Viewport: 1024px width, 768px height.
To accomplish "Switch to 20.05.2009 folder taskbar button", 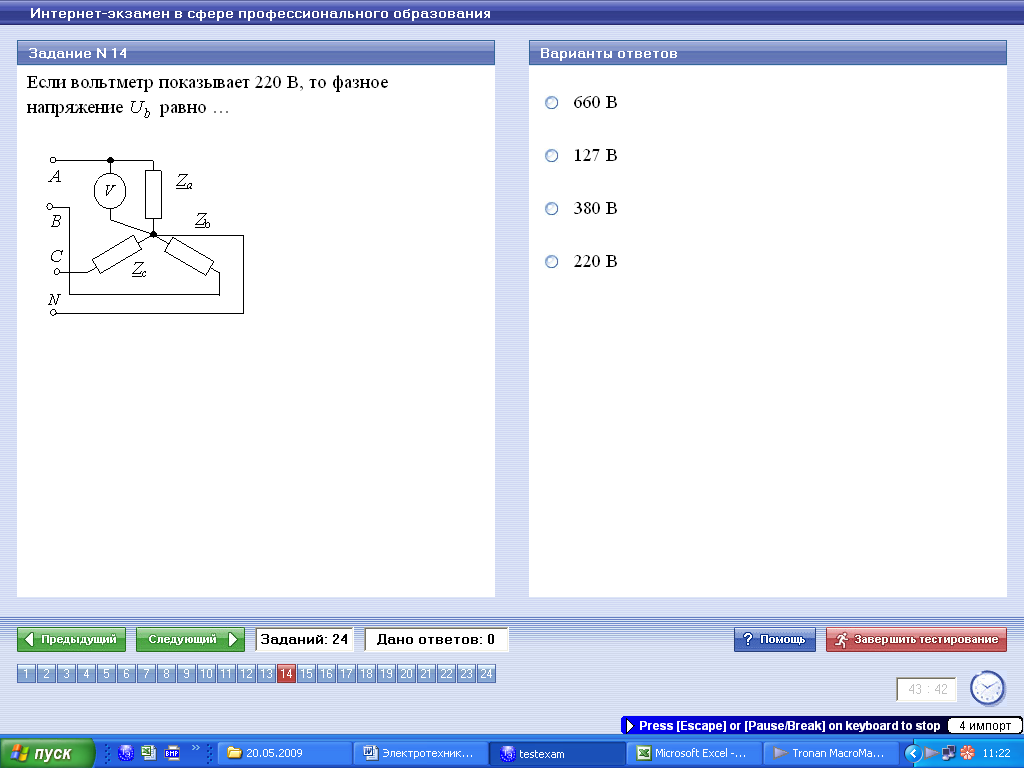I will pyautogui.click(x=283, y=753).
